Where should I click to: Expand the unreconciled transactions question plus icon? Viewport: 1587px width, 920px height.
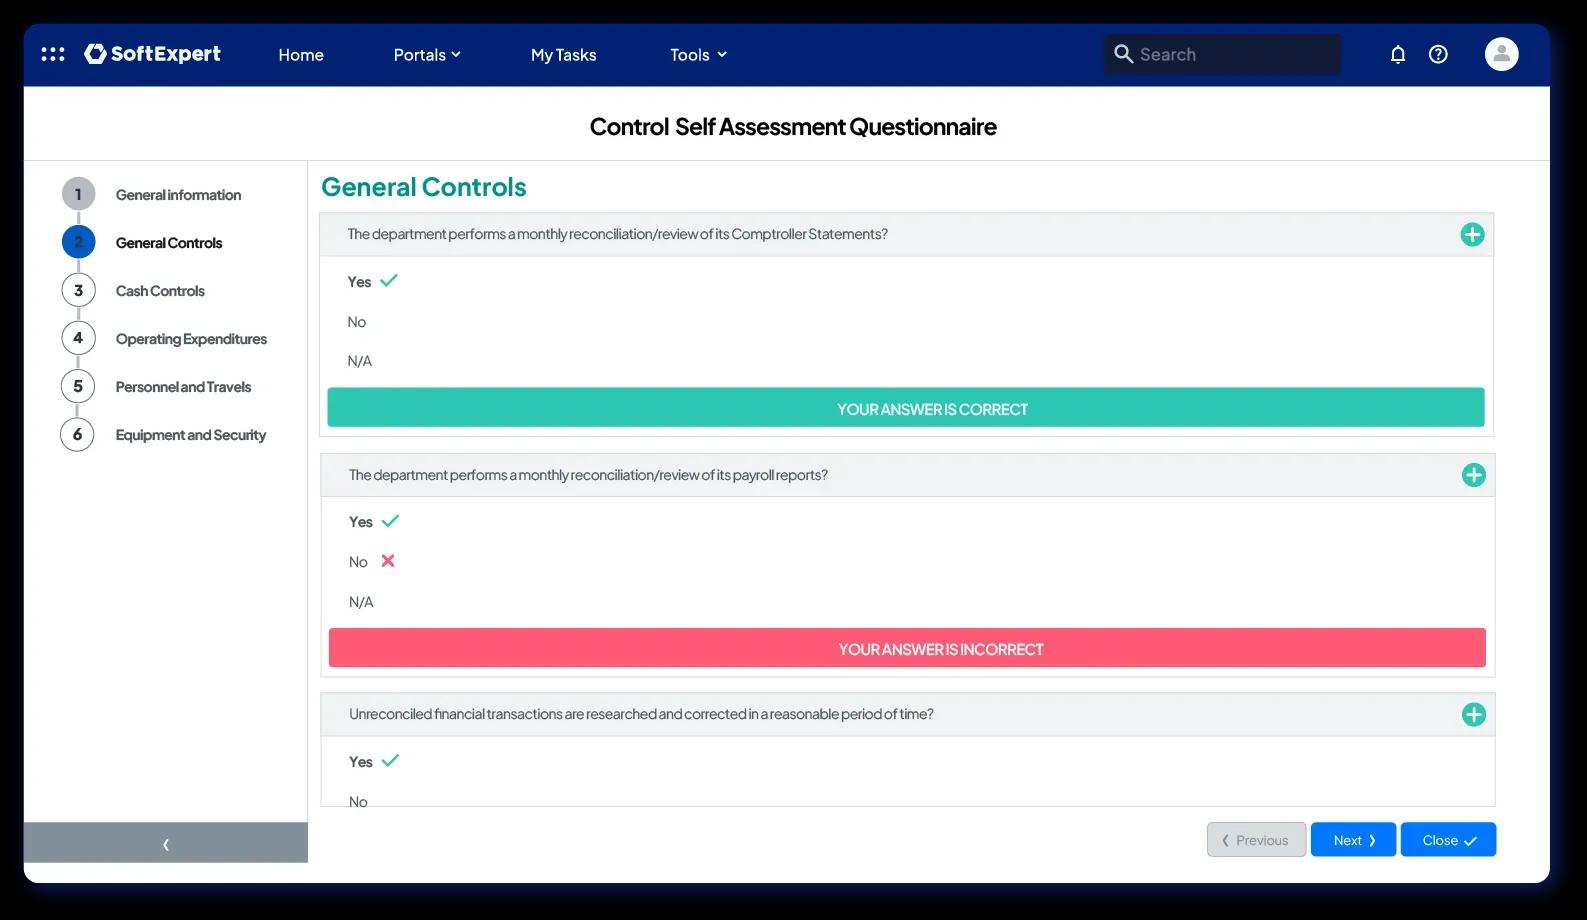point(1473,714)
